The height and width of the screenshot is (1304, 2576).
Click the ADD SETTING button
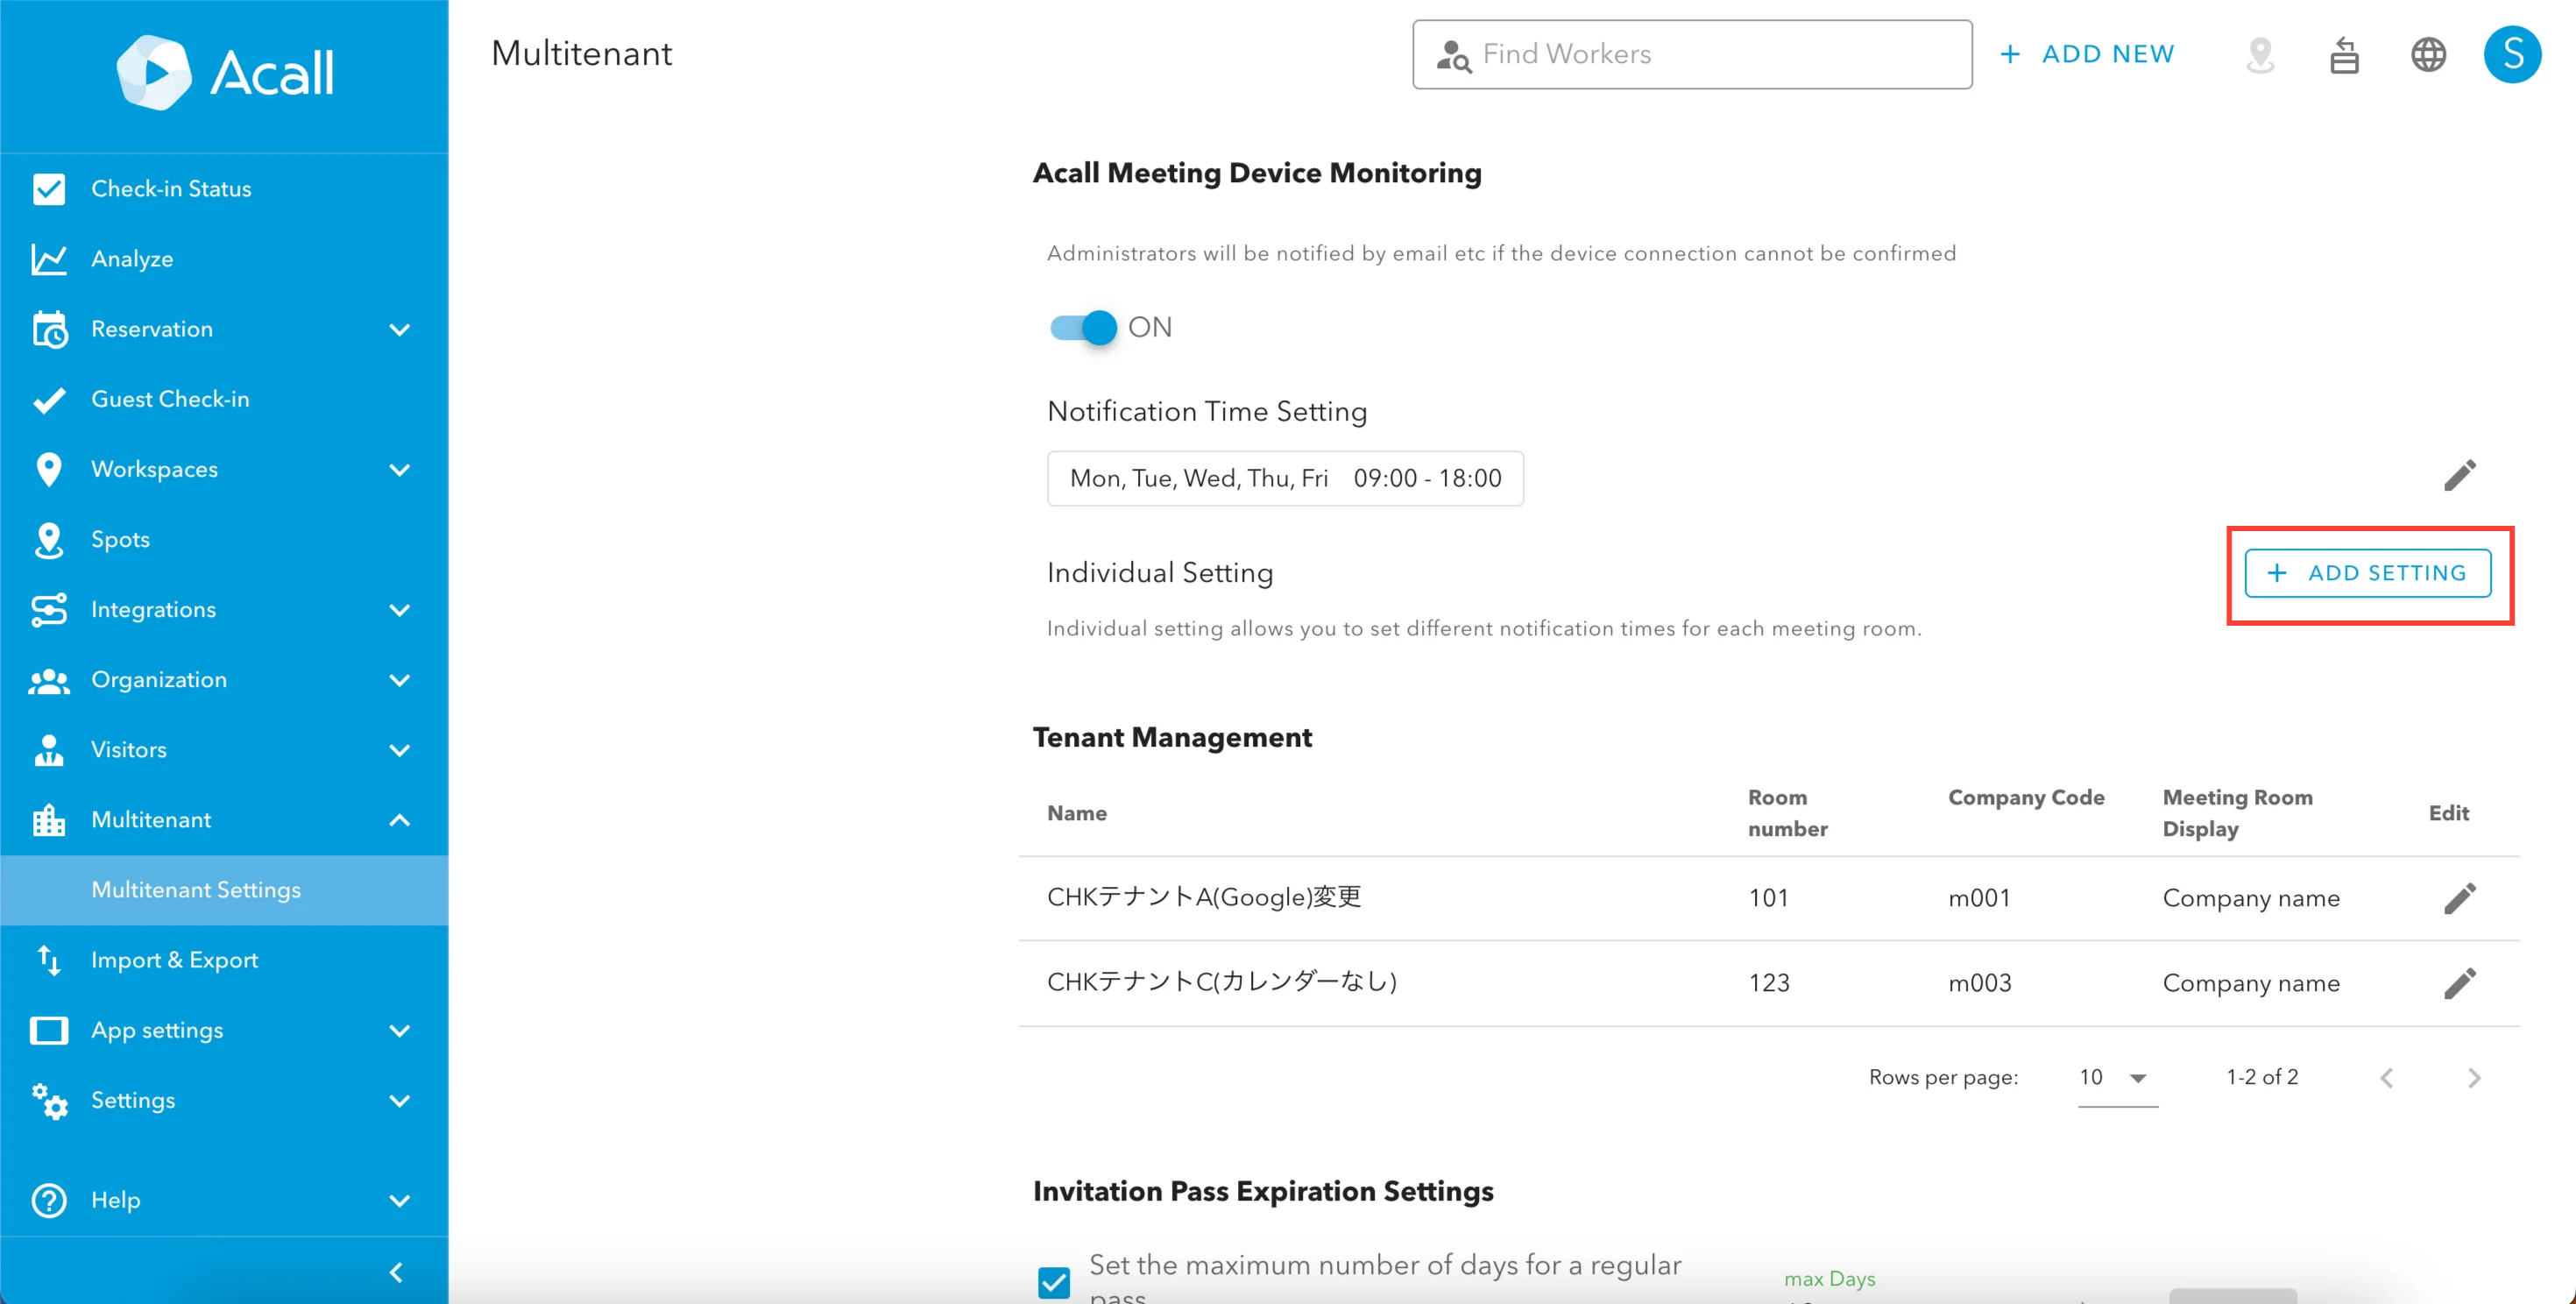pos(2367,573)
